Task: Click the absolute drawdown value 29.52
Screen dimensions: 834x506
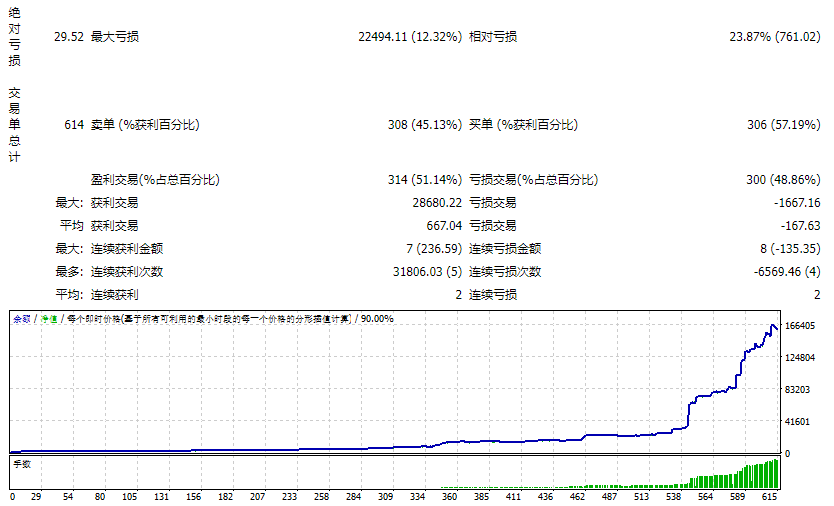Action: 69,37
